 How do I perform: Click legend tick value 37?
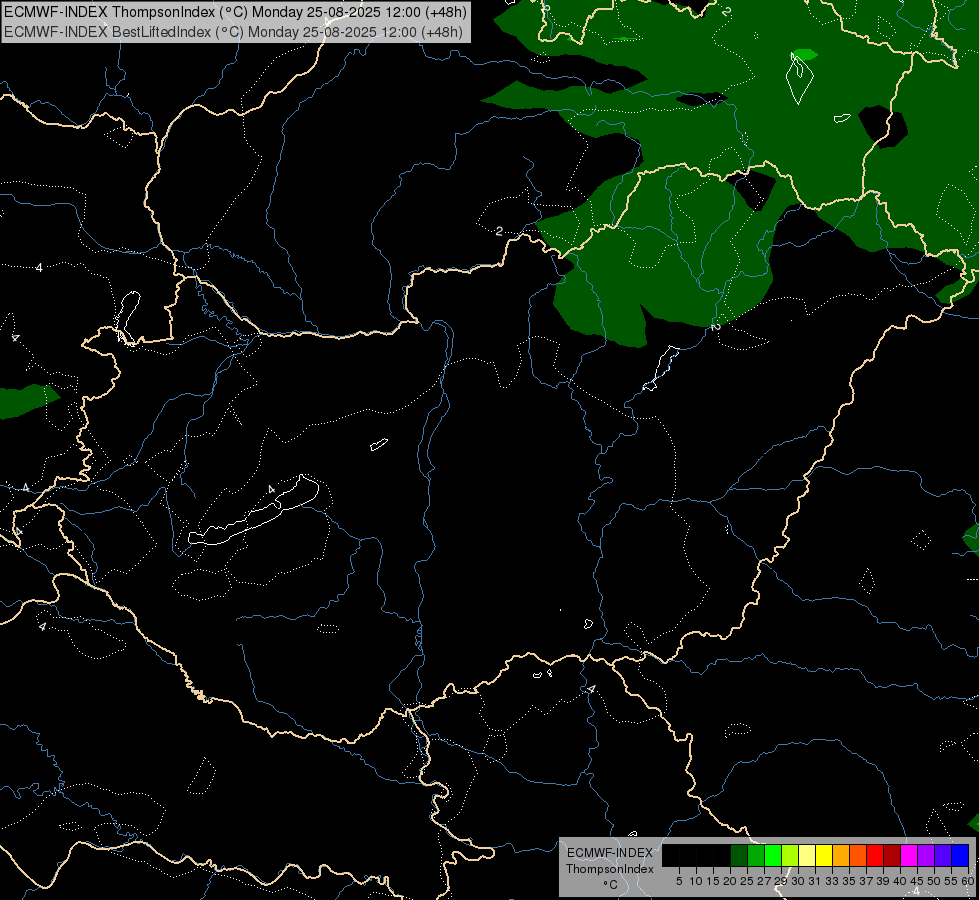click(x=866, y=881)
